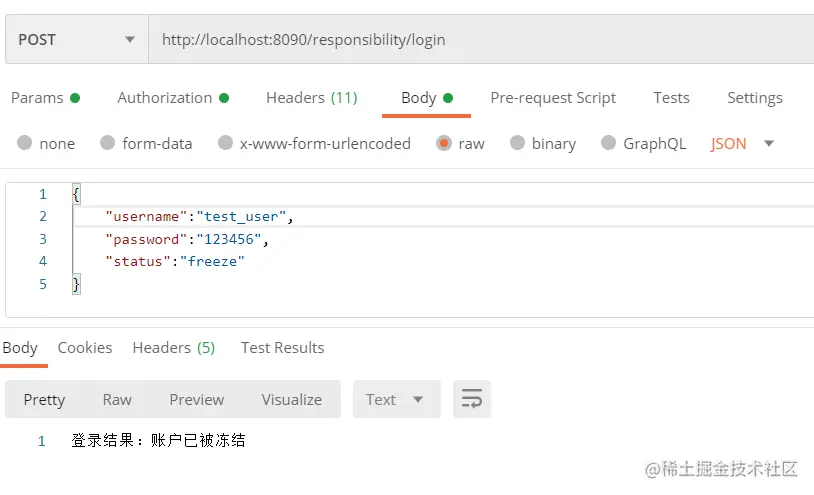Select the none body radio option
814x495 pixels.
tap(25, 143)
